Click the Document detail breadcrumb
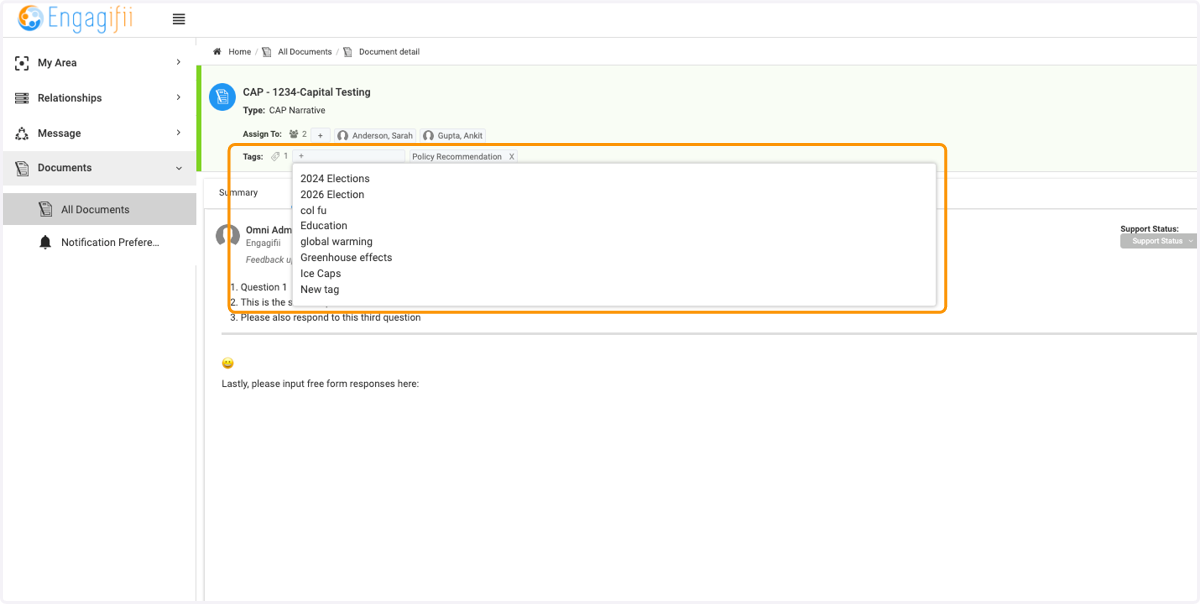 tap(389, 52)
